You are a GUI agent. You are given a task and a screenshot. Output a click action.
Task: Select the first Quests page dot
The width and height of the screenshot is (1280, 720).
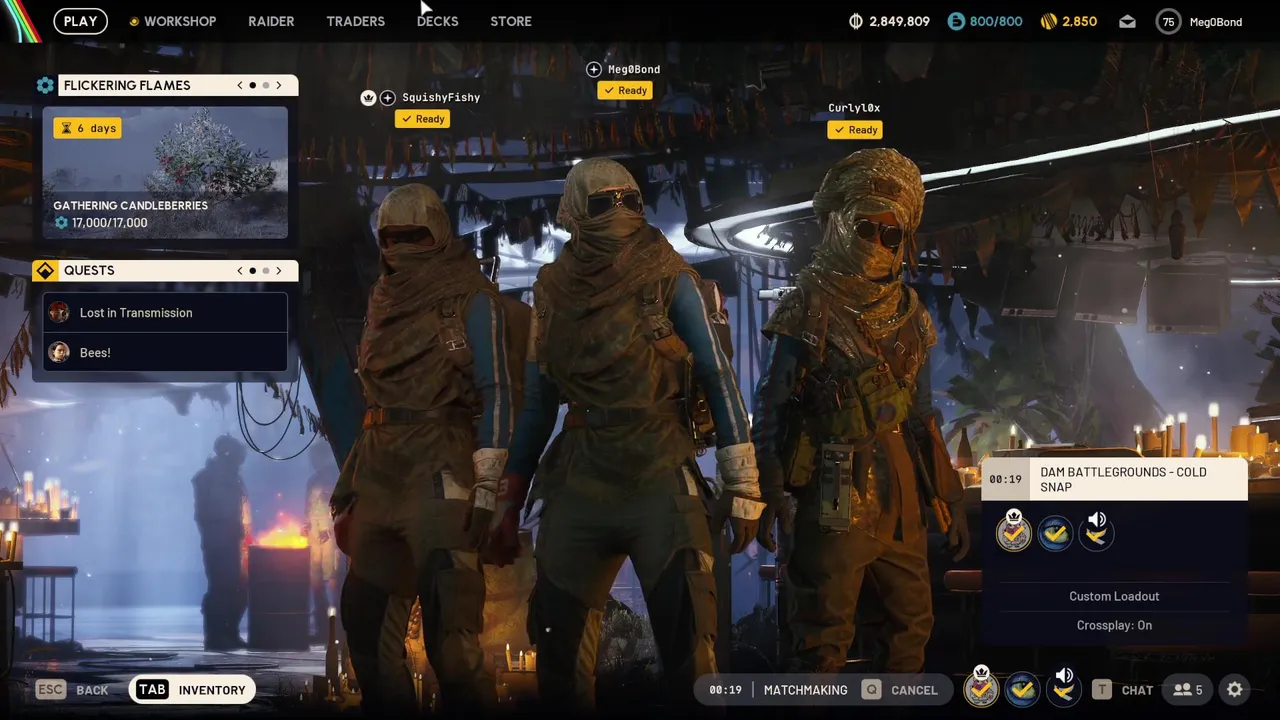[252, 270]
